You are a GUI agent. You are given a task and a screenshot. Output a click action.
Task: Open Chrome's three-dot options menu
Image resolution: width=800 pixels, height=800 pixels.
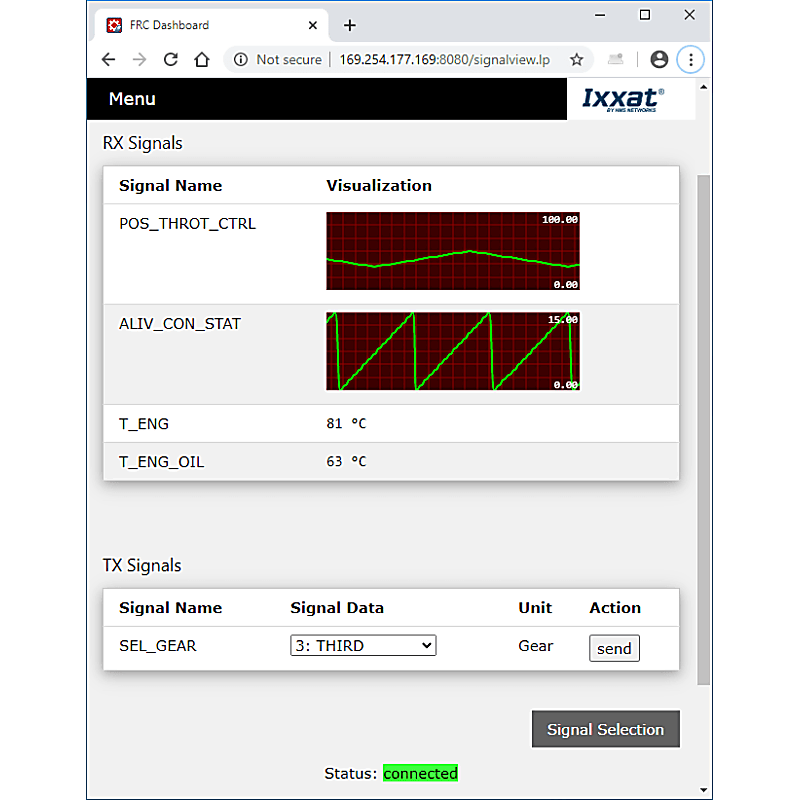pyautogui.click(x=691, y=59)
